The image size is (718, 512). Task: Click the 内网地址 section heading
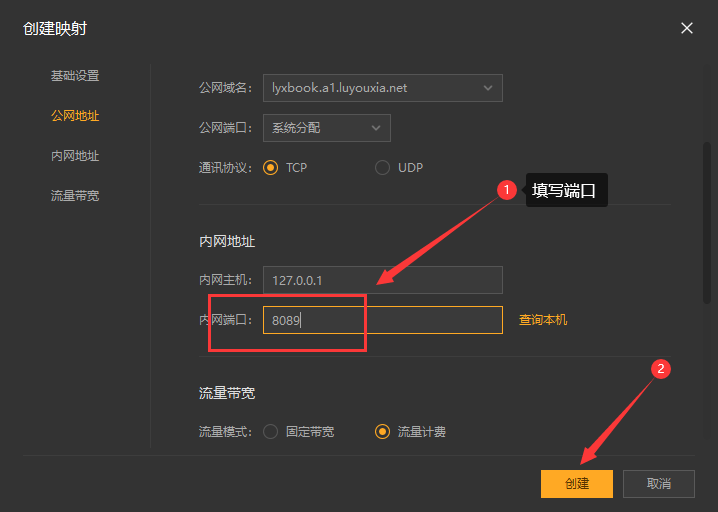click(x=227, y=241)
